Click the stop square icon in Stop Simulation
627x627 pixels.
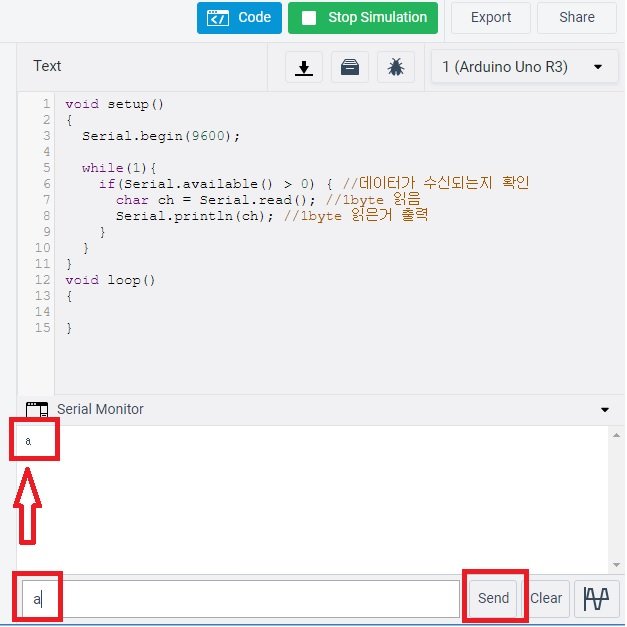coord(309,18)
